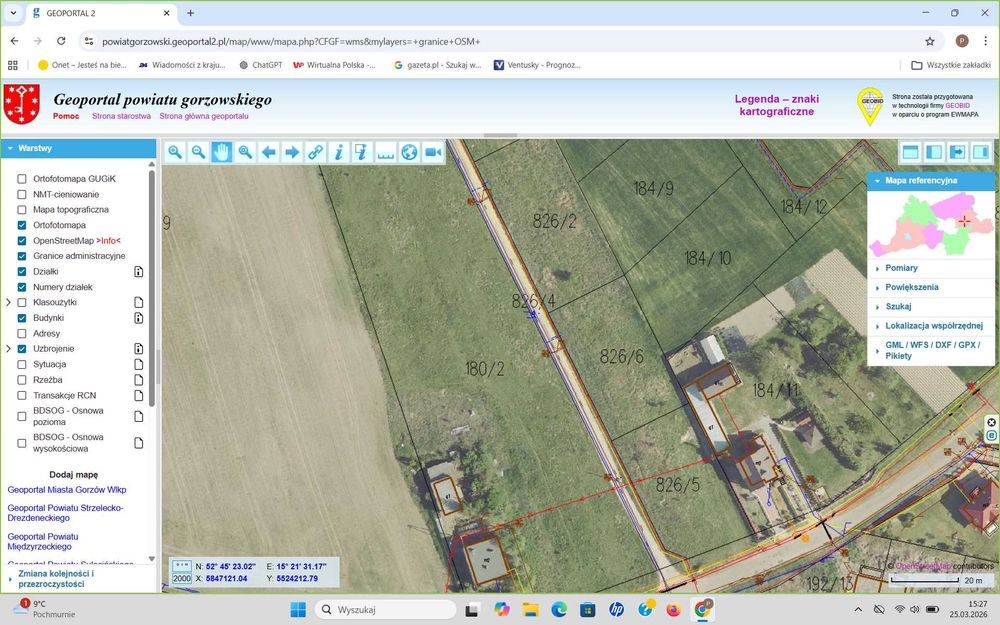Uncheck the Numery działek layer

tap(22, 287)
